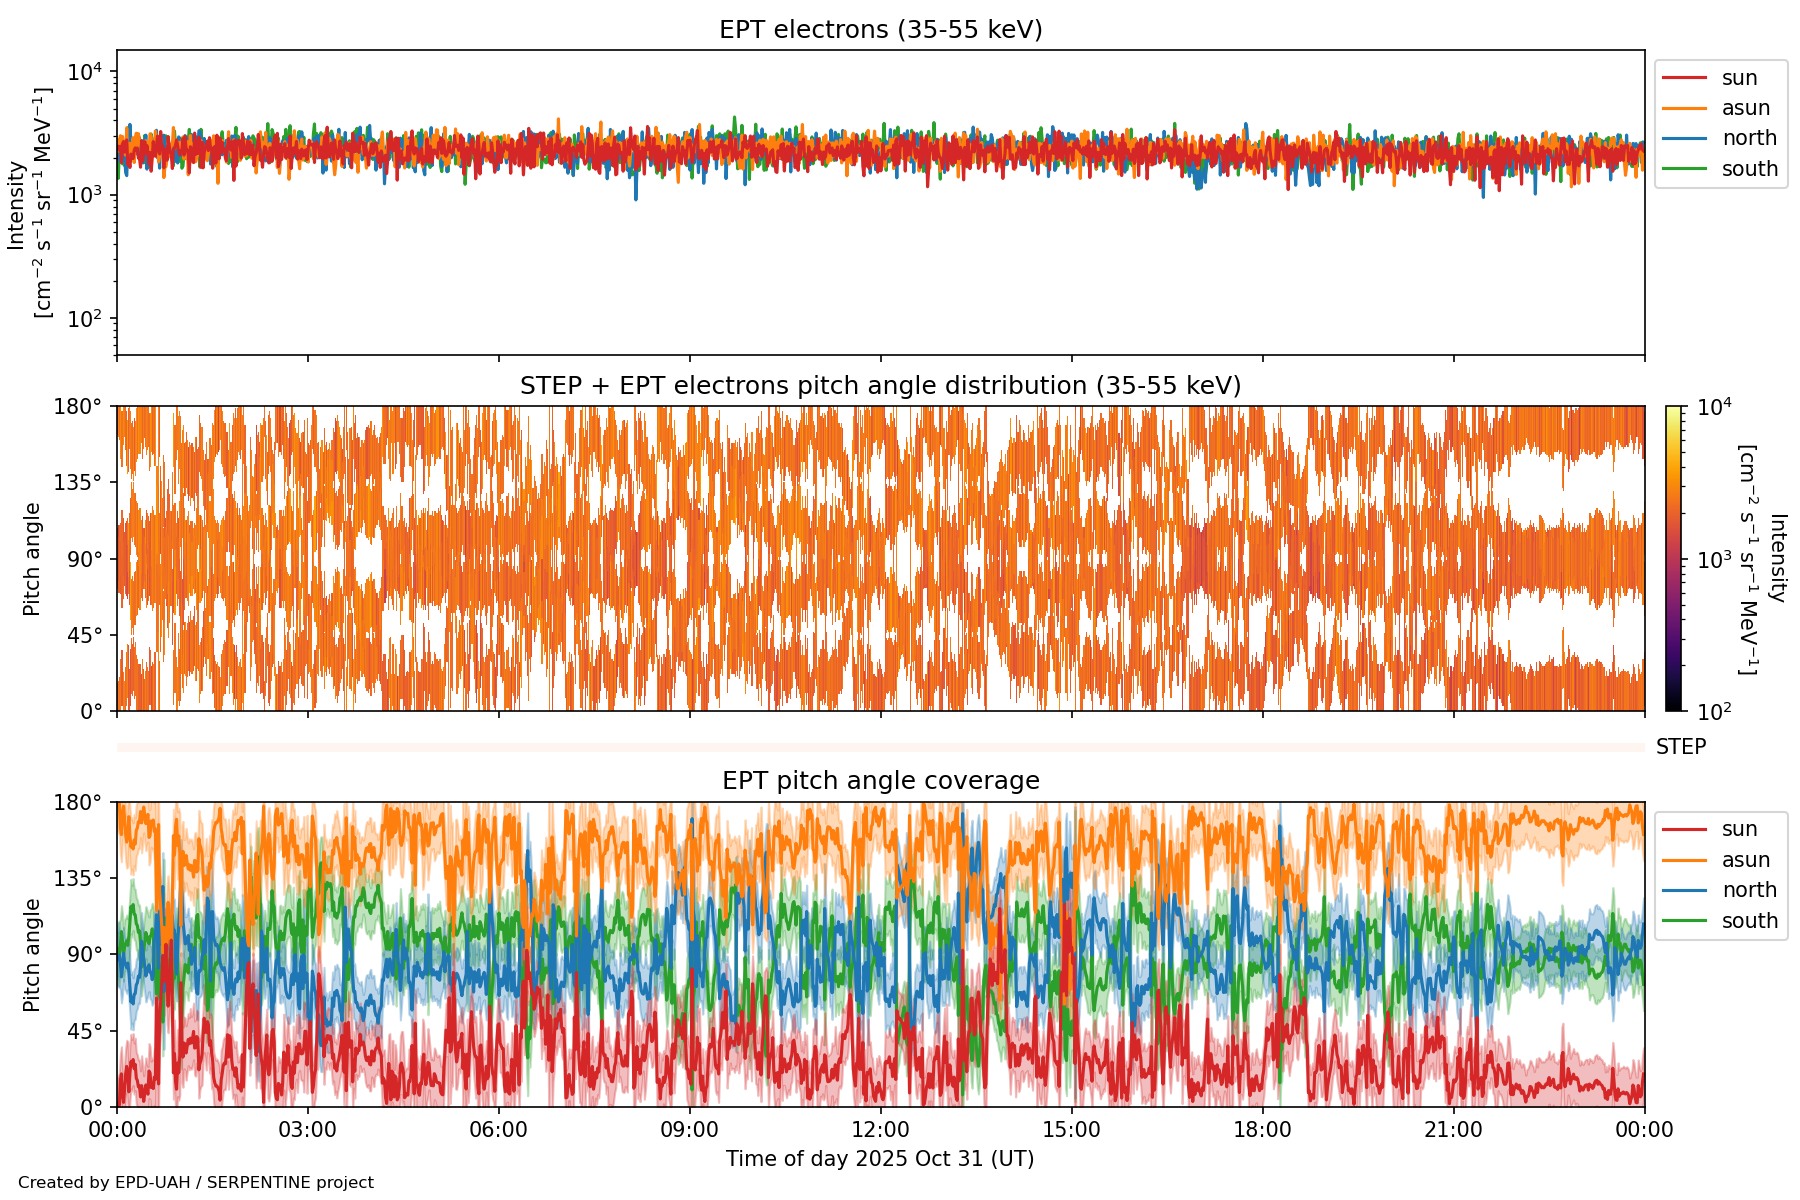Screen dimensions: 1800x1200
Task: Click the 'Time of day 2025 Oct 31 (UT)' label
Action: (x=880, y=1159)
